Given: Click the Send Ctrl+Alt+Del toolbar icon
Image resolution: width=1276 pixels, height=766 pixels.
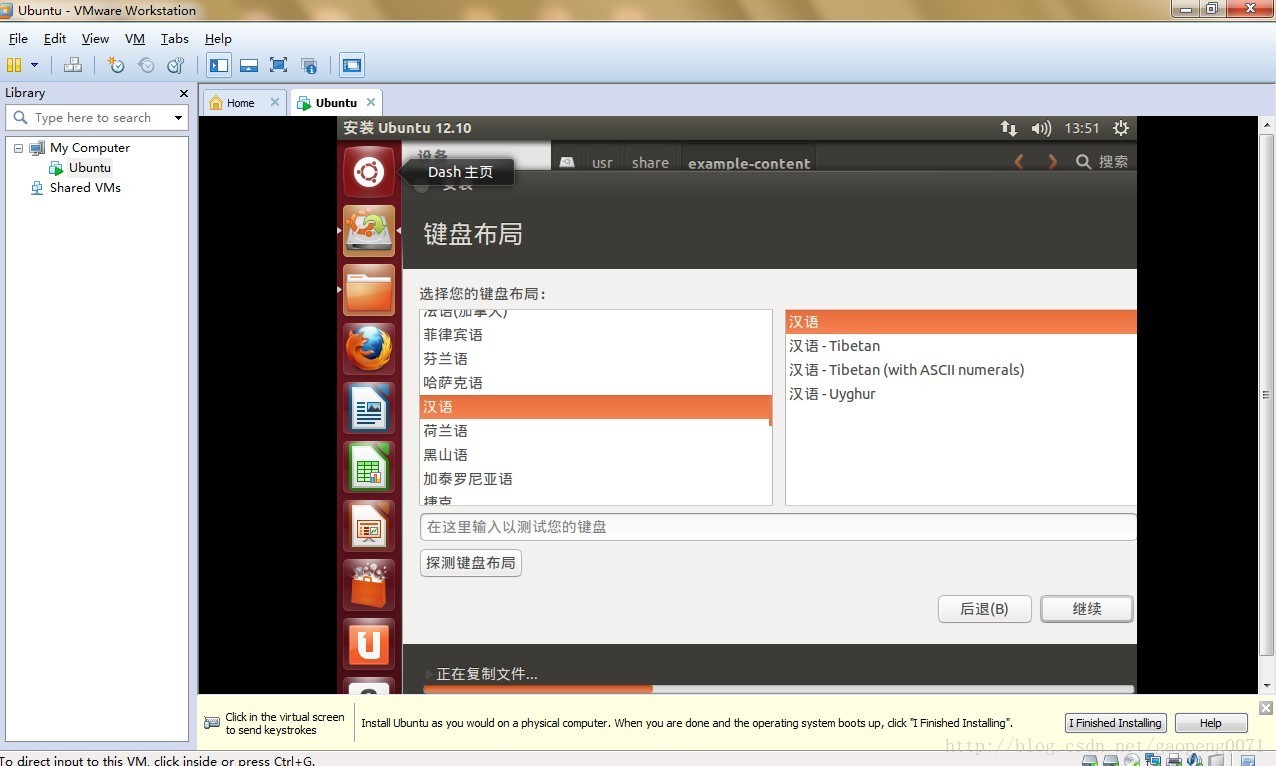Looking at the screenshot, I should [x=72, y=66].
